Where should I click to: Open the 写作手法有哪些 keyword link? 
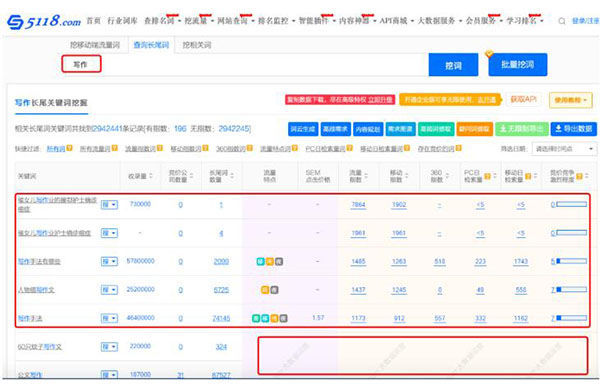pyautogui.click(x=39, y=261)
